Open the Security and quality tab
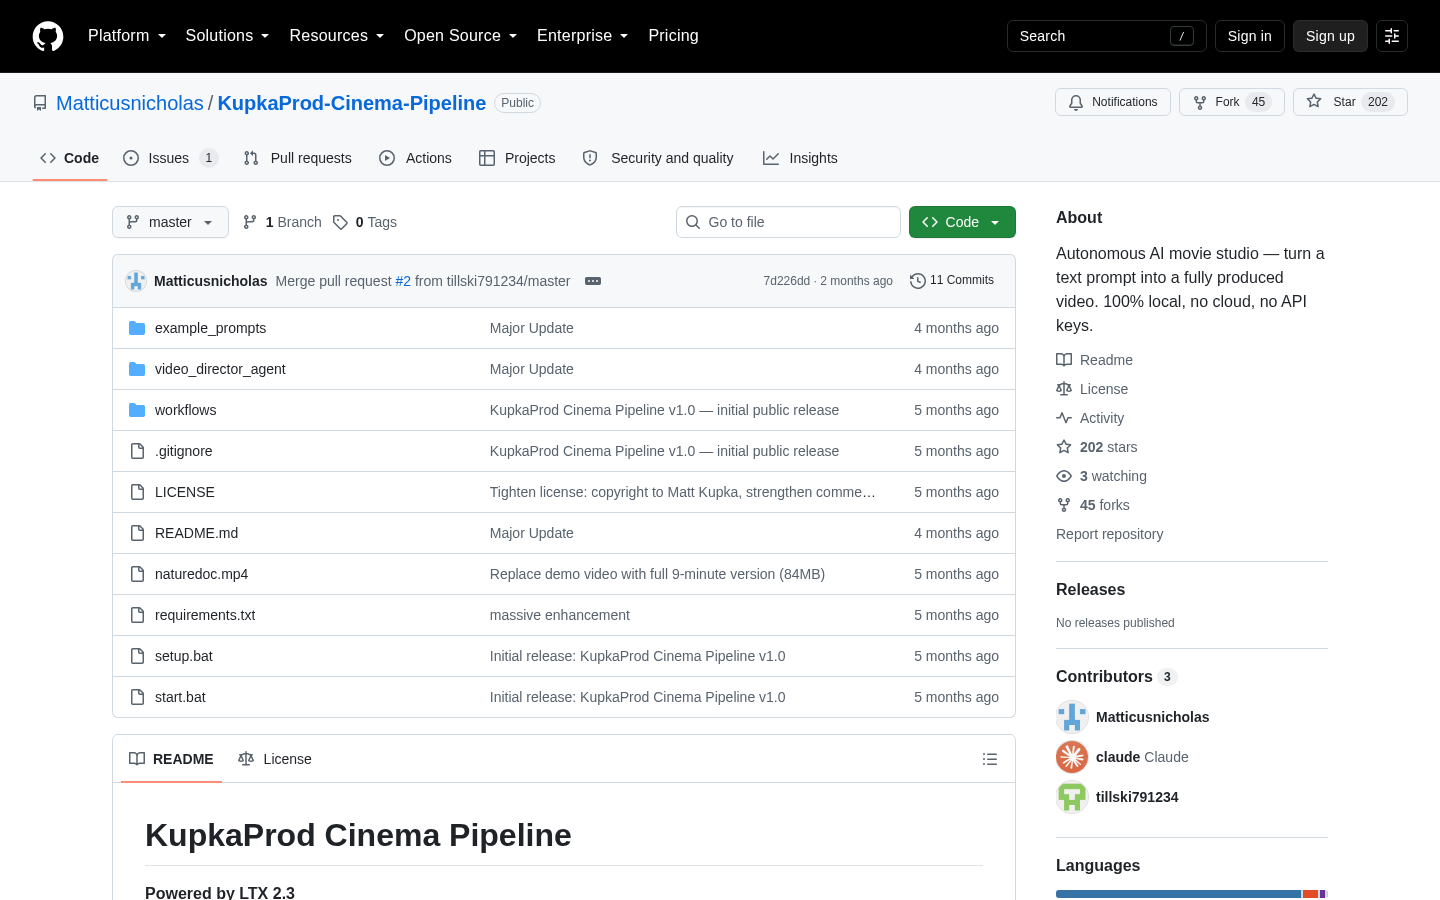 tap(658, 158)
